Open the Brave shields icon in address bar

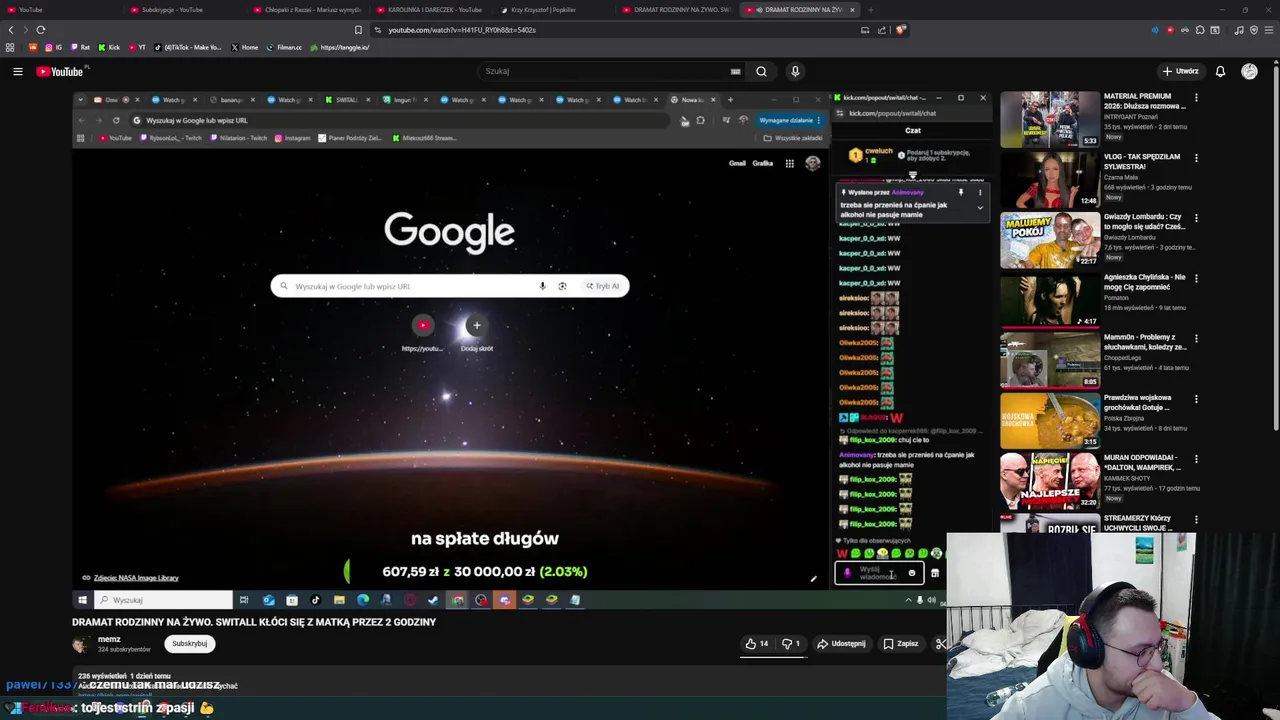pos(900,30)
